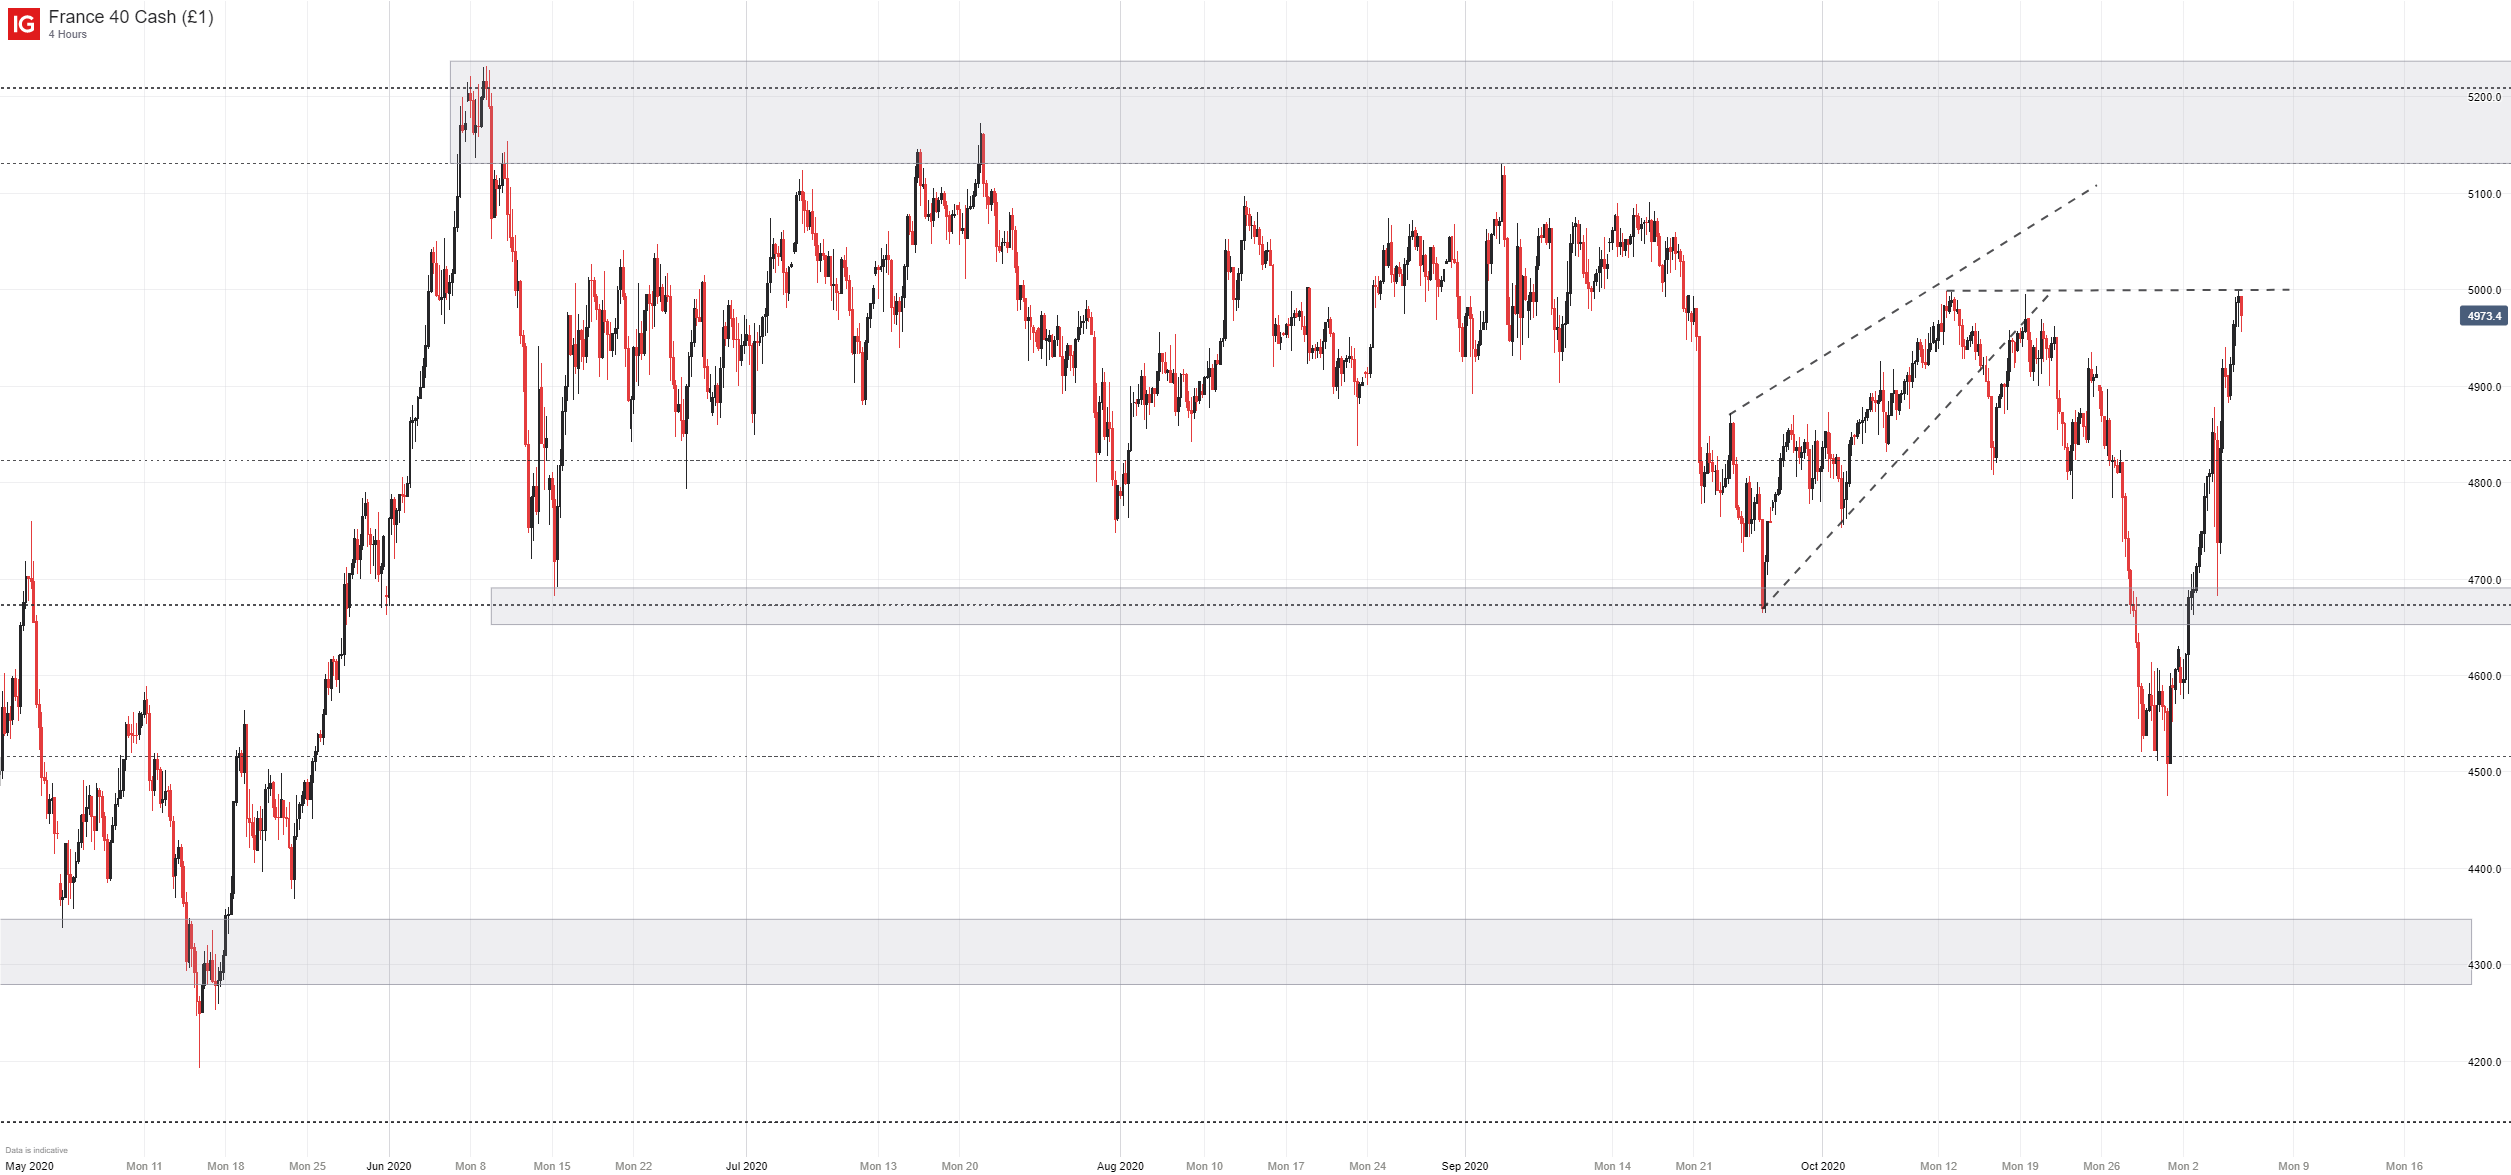2511x1175 pixels.
Task: Click the Mon 18 date label
Action: click(226, 1166)
